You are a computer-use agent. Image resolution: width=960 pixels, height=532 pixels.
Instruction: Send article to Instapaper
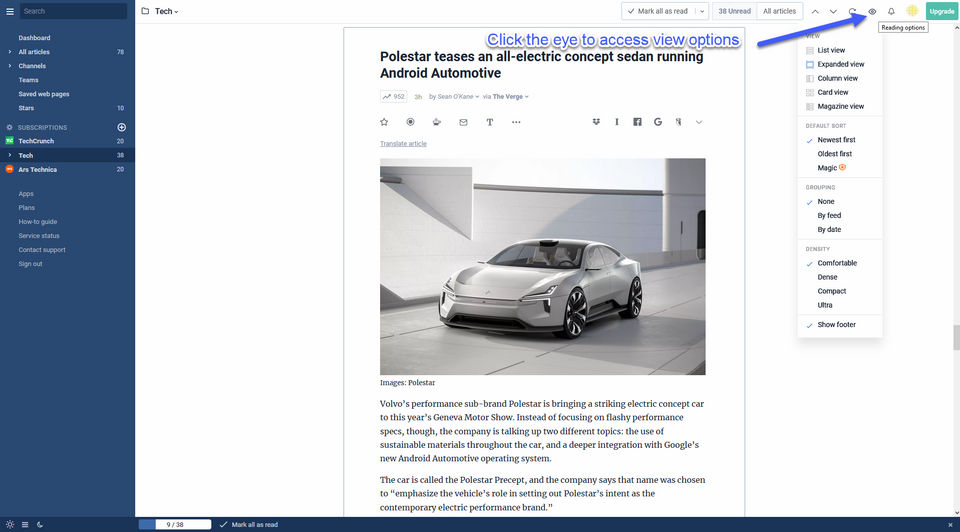(617, 122)
